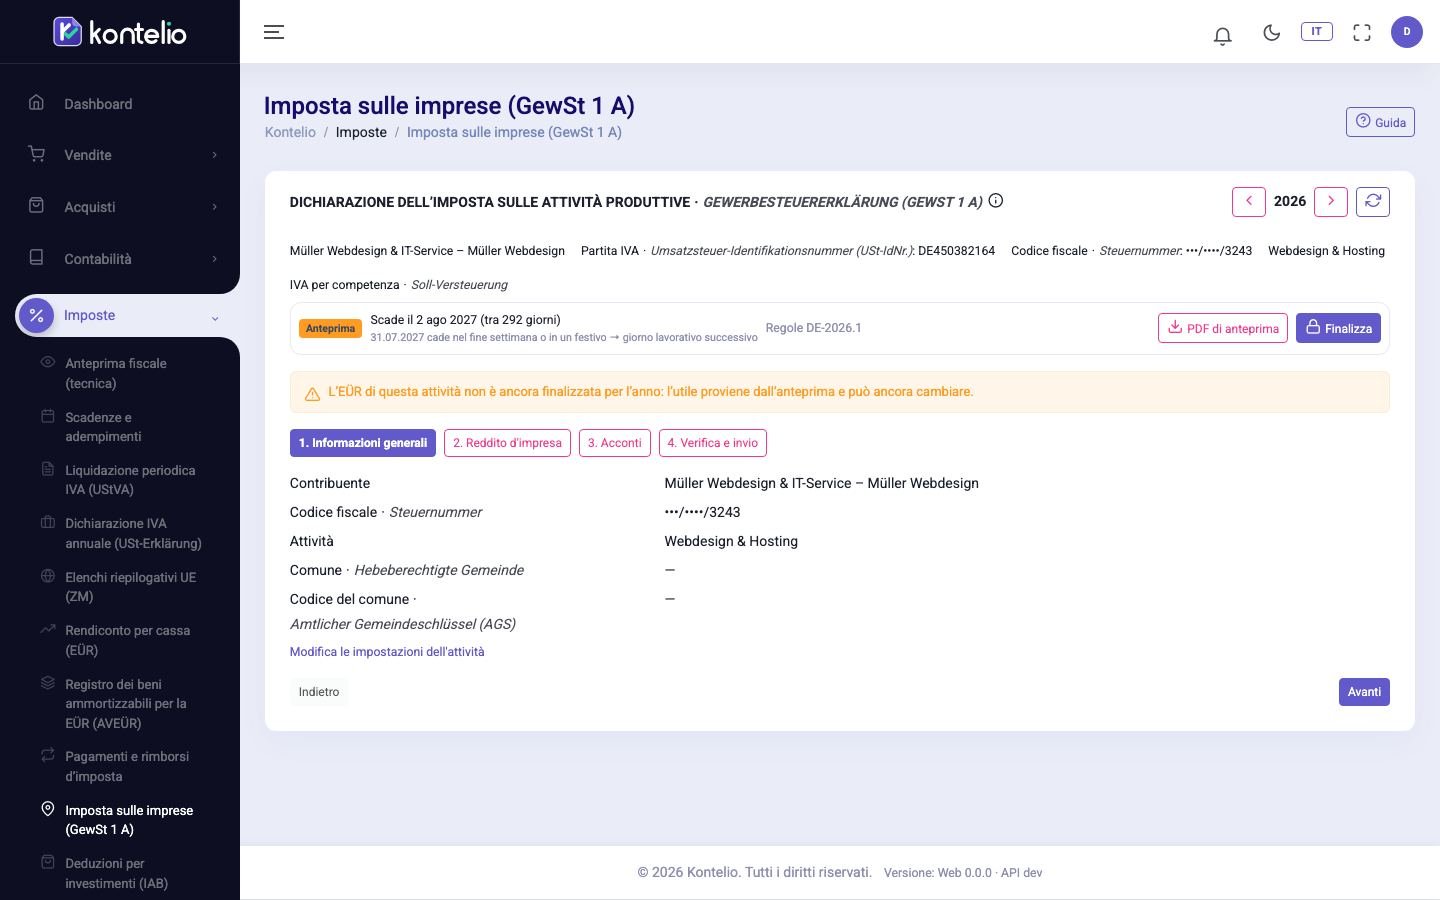Select Imposta sulle imprese (GewSt 1 A)
This screenshot has width=1440, height=900.
[120, 820]
